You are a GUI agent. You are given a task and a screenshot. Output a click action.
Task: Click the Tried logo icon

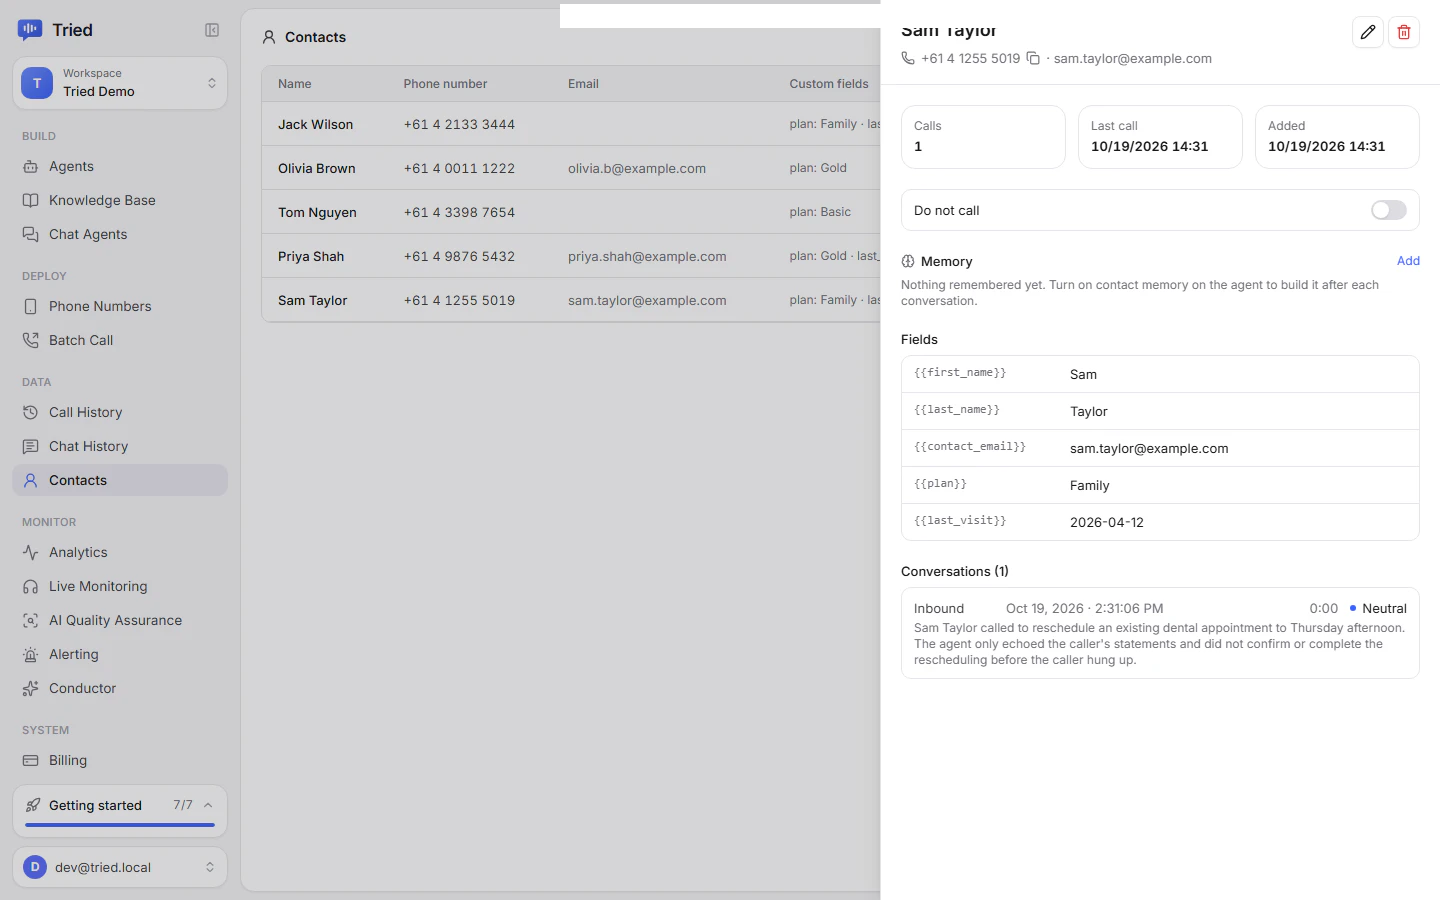(30, 30)
